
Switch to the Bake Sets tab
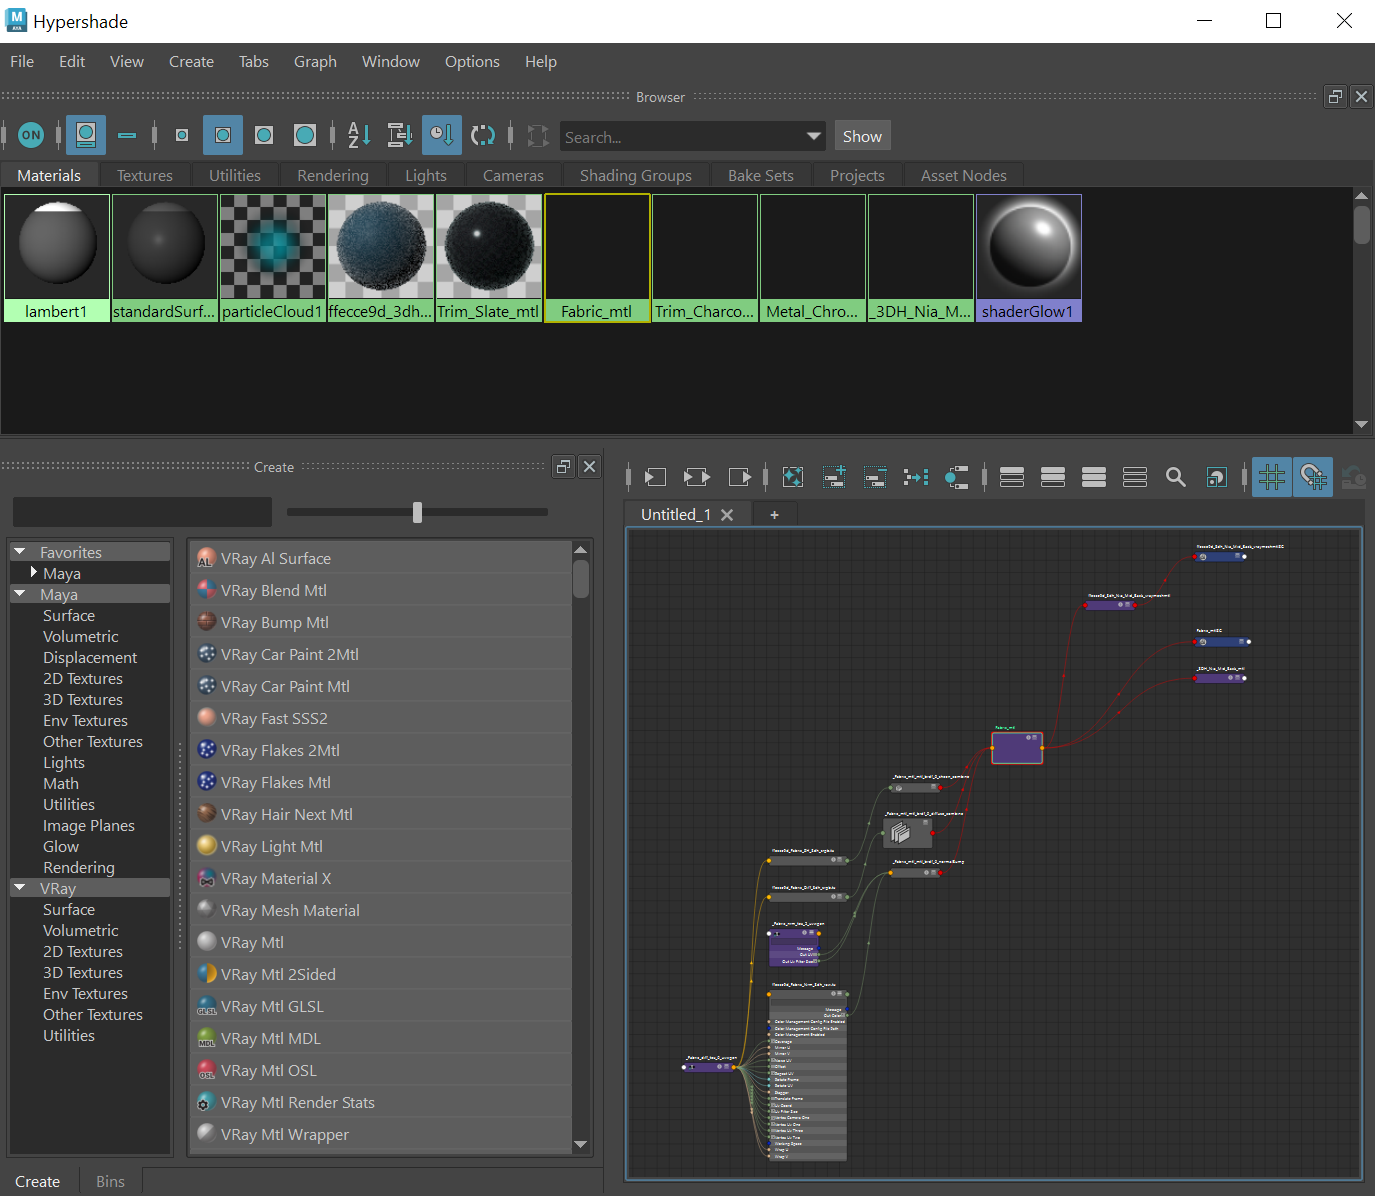pos(761,175)
